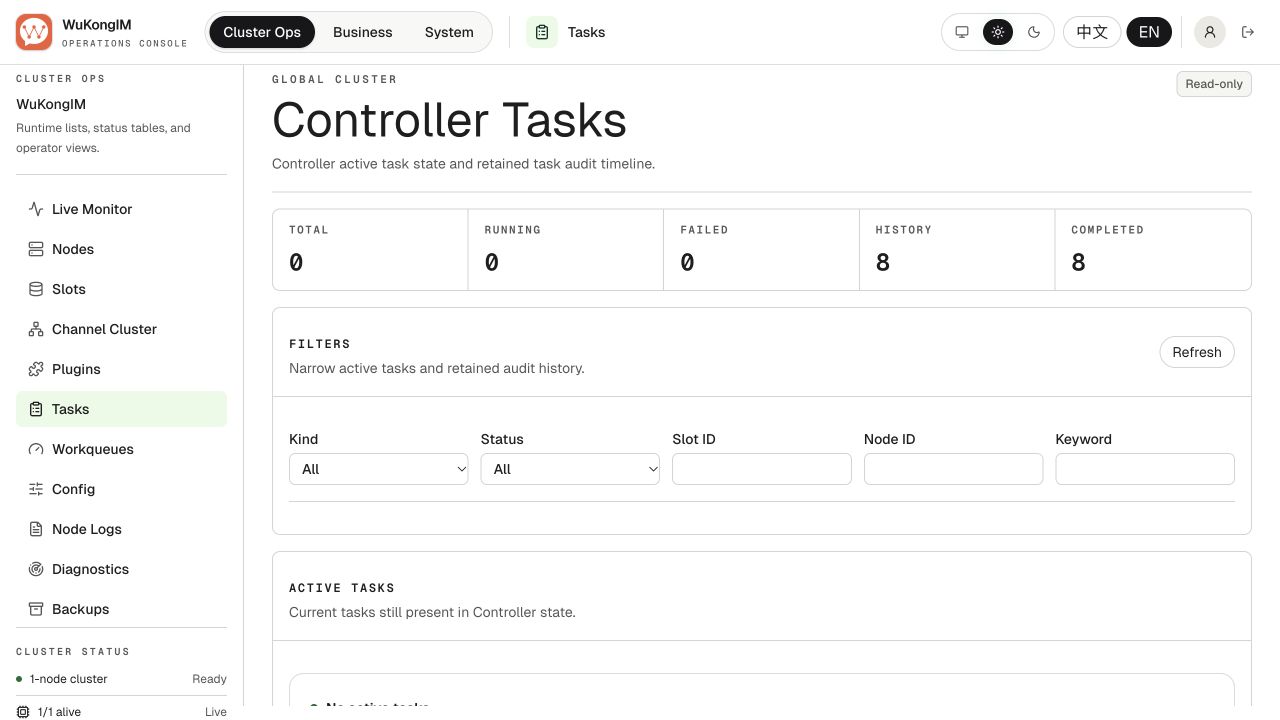Image resolution: width=1280 pixels, height=720 pixels.
Task: Click the CPU chip icon beside 1/1 alive
Action: click(x=22, y=712)
